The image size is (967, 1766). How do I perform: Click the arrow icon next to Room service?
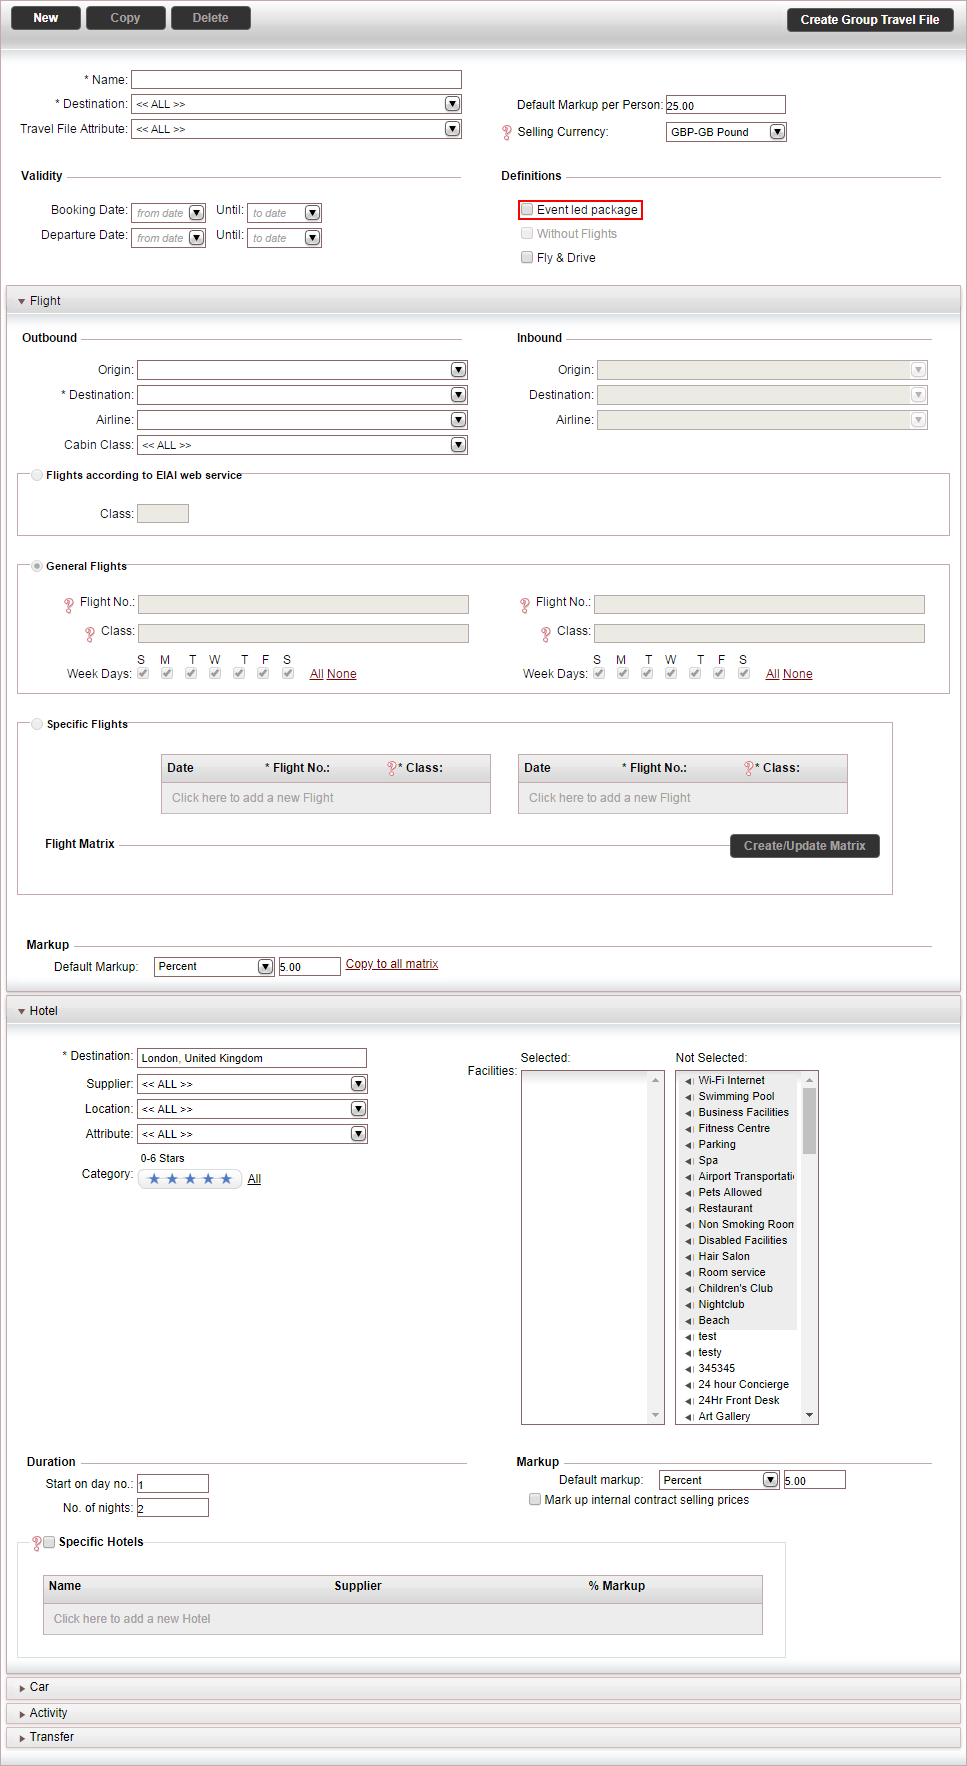click(x=689, y=1273)
